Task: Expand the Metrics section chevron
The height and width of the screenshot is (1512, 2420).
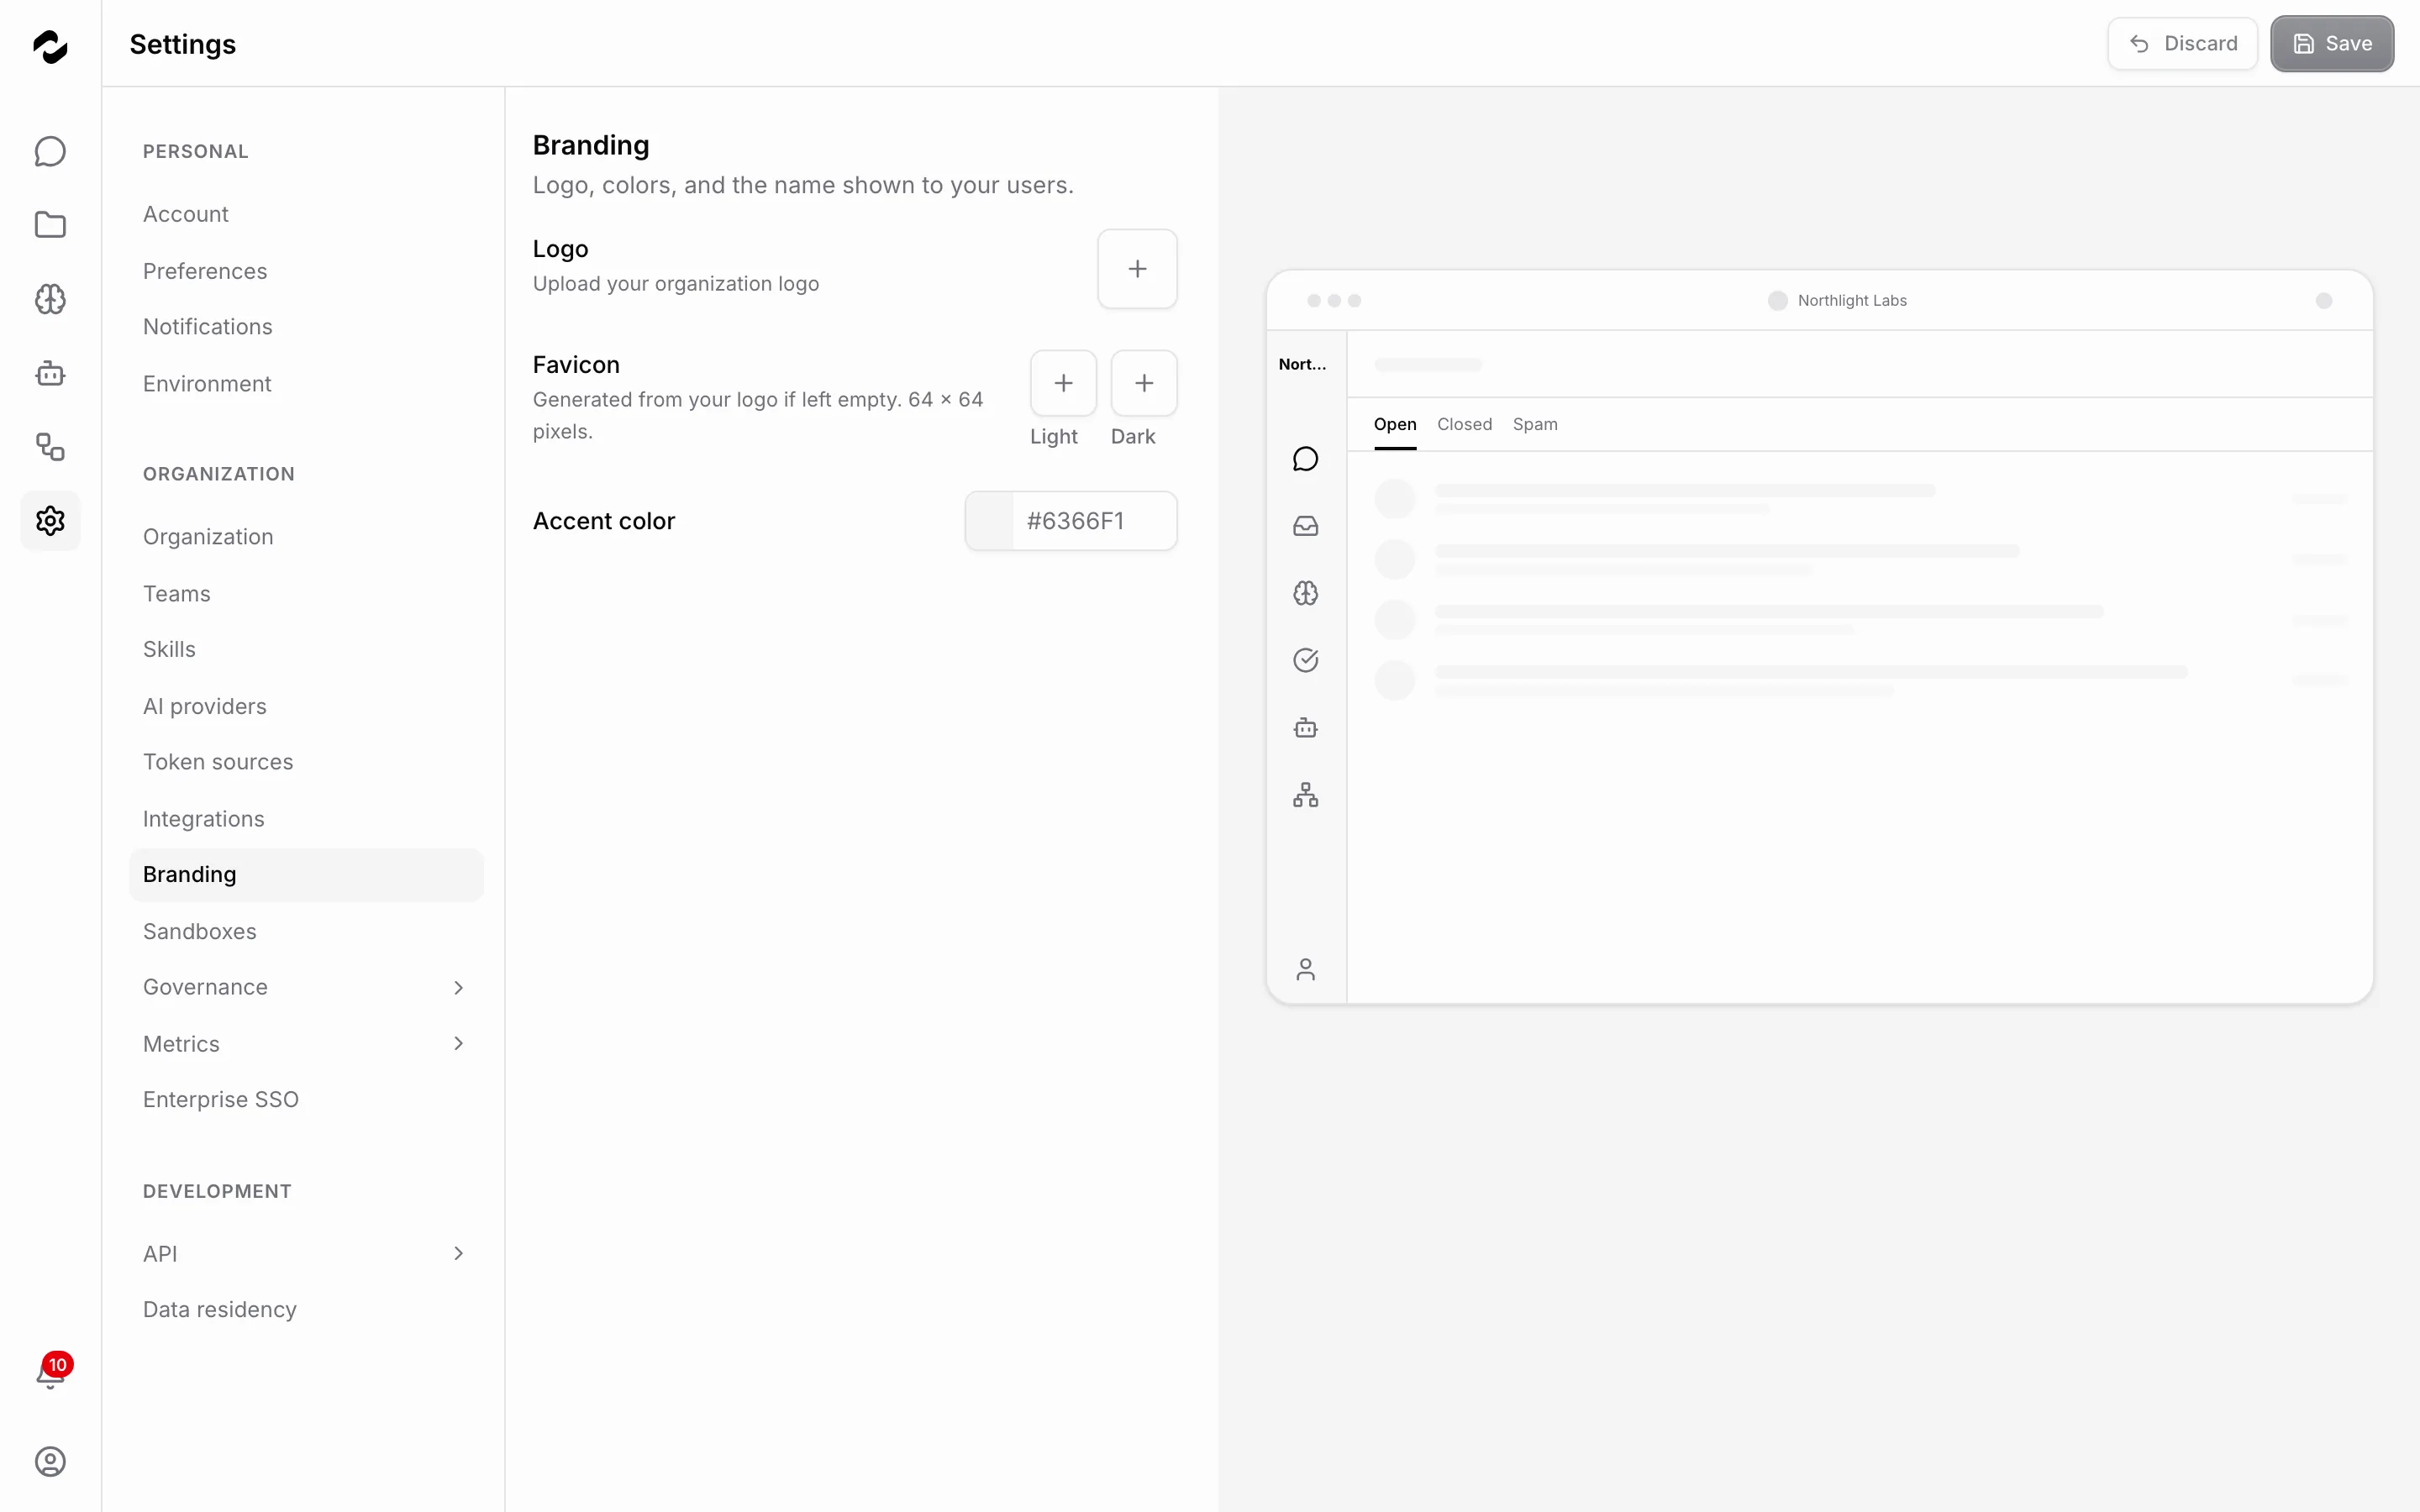Action: point(458,1044)
